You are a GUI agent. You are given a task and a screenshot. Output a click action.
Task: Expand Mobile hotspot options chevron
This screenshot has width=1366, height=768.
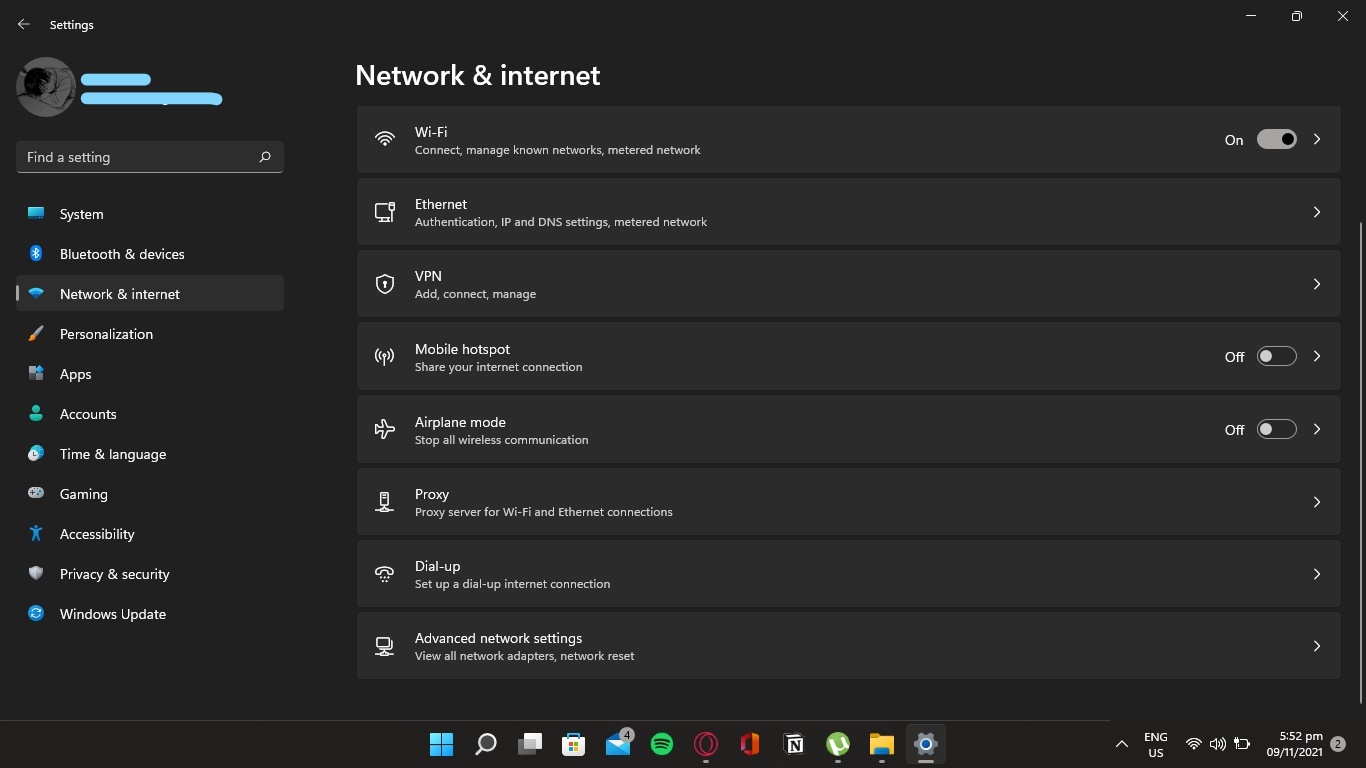click(x=1317, y=357)
